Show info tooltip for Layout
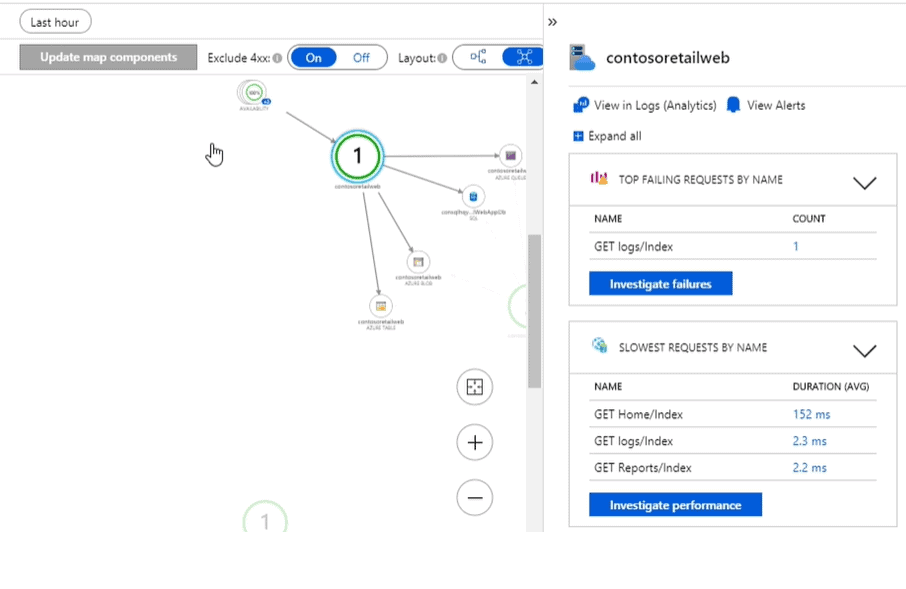The height and width of the screenshot is (589, 906). tap(442, 58)
